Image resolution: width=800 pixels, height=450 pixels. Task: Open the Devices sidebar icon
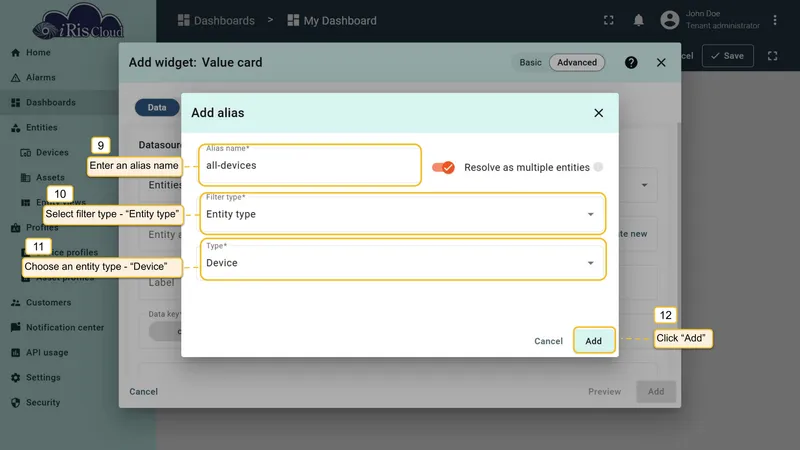pyautogui.click(x=26, y=153)
